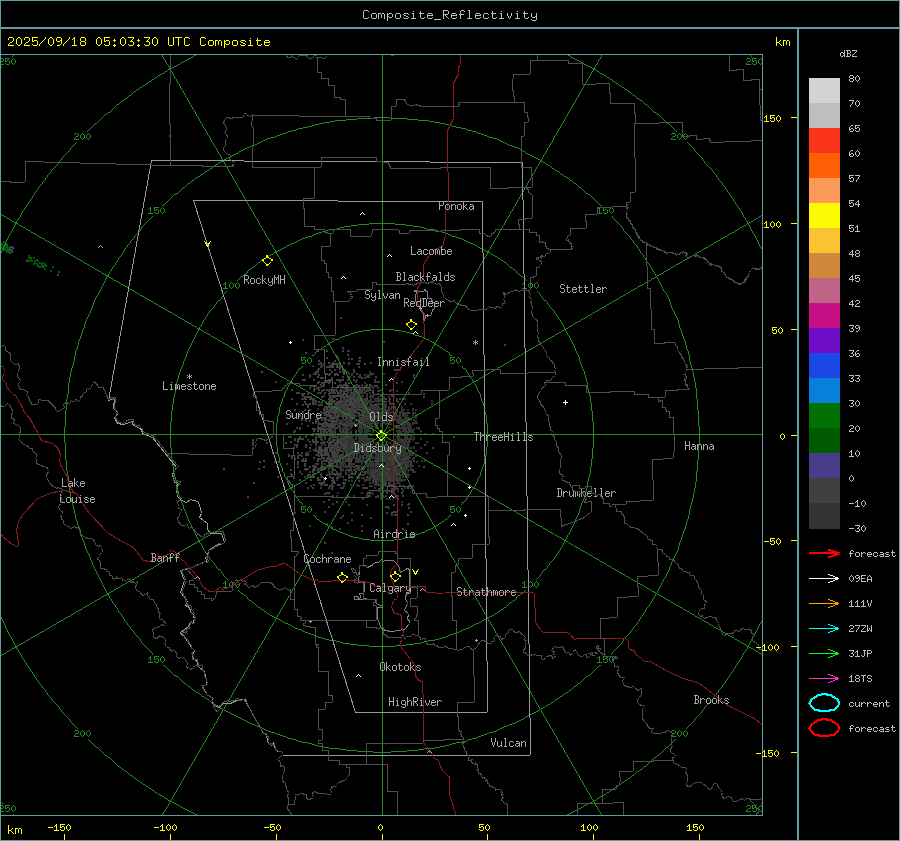Click the red forecast ellipse icon

(x=824, y=728)
